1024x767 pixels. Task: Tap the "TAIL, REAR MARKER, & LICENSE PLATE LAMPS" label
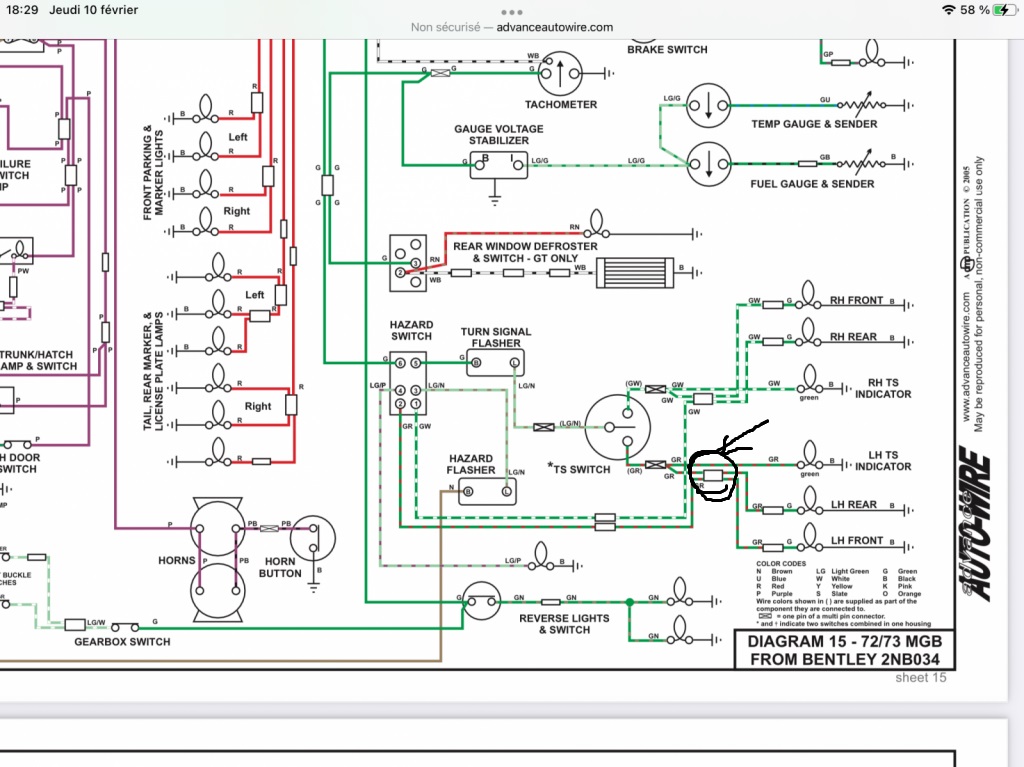pos(153,371)
